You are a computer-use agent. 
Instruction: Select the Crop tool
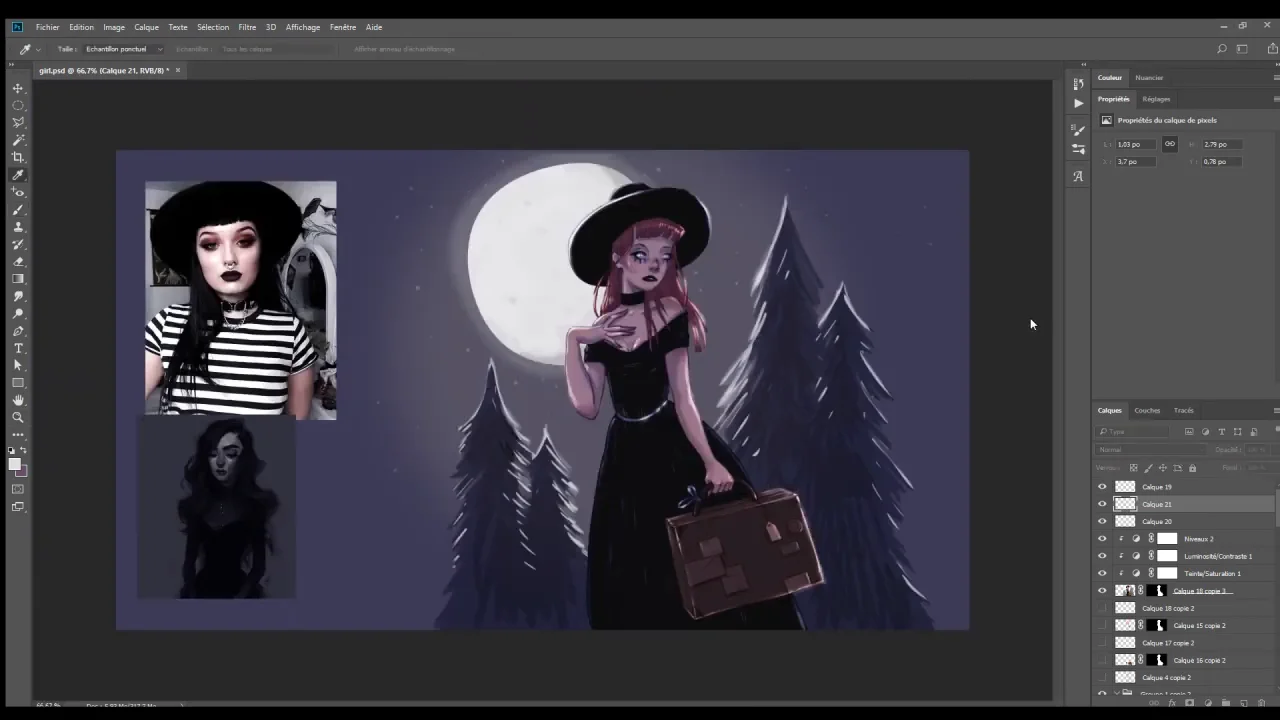(x=18, y=157)
